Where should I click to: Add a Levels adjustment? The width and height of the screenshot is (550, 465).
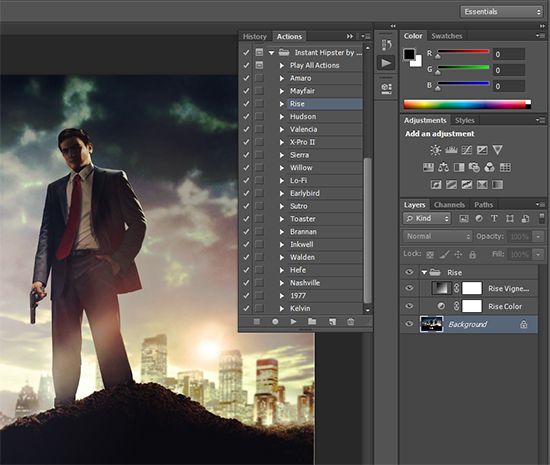pyautogui.click(x=451, y=150)
